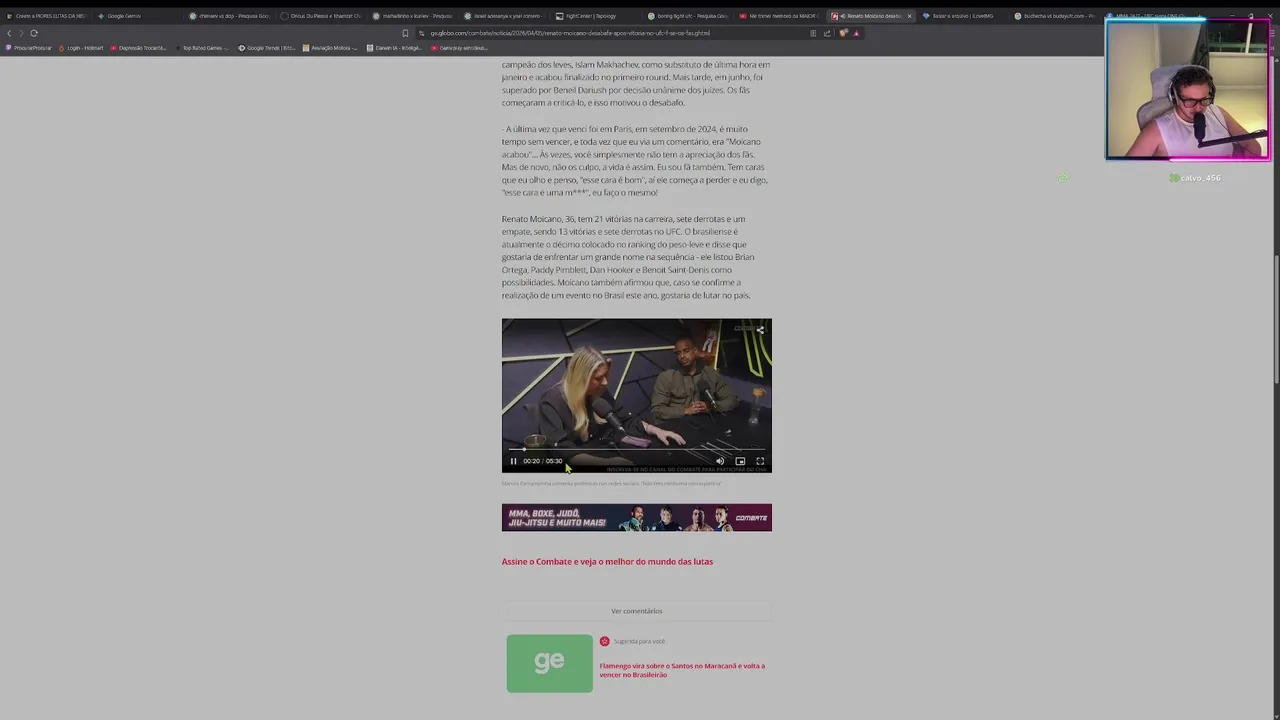Open the 'Depressão Trocantérica' bookmark

tap(138, 48)
